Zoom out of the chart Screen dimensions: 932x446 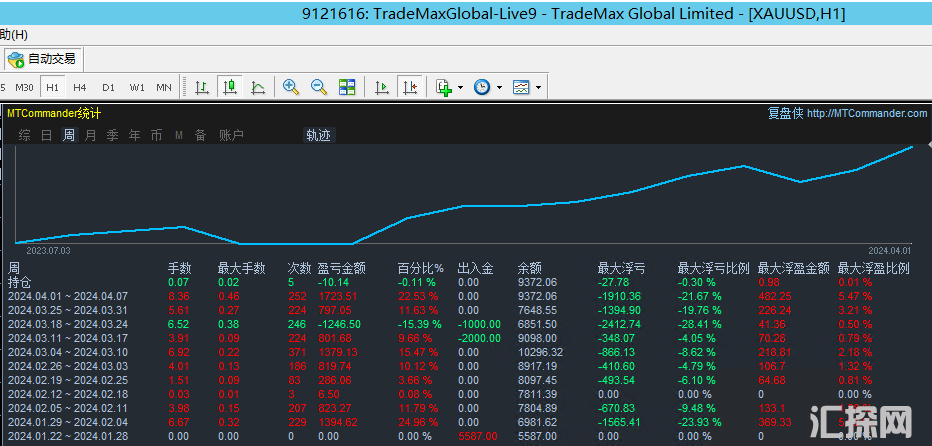pos(319,88)
